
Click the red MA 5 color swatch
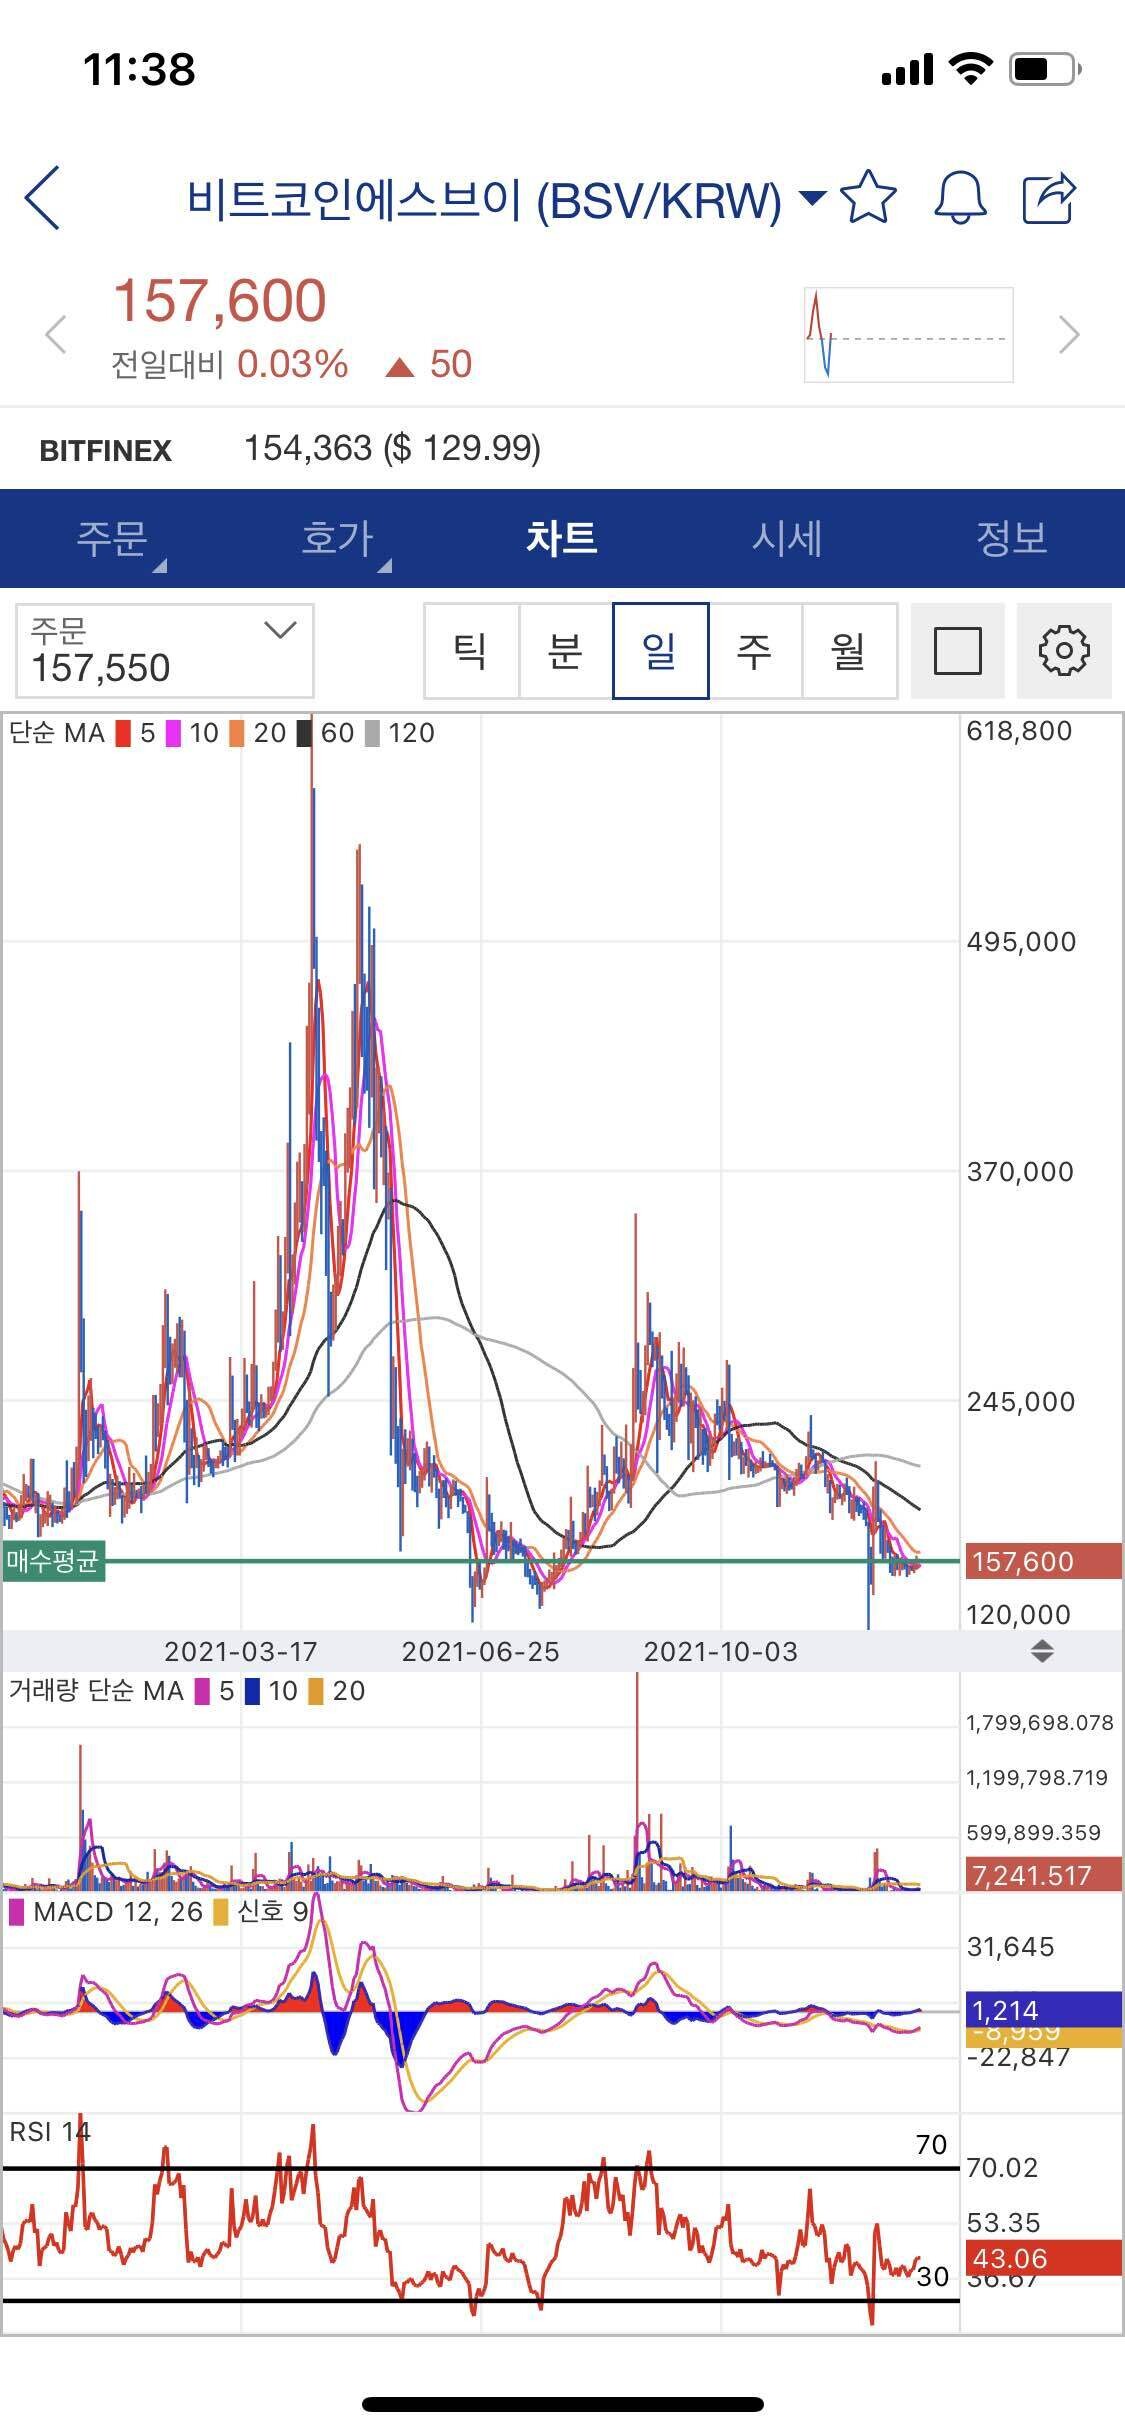tap(124, 734)
